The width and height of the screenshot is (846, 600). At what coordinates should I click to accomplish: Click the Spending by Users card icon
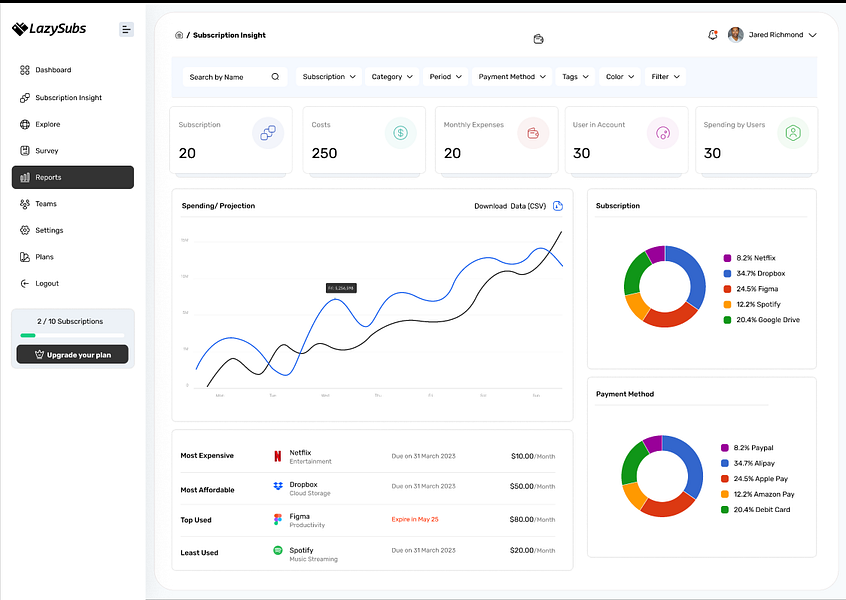(793, 133)
